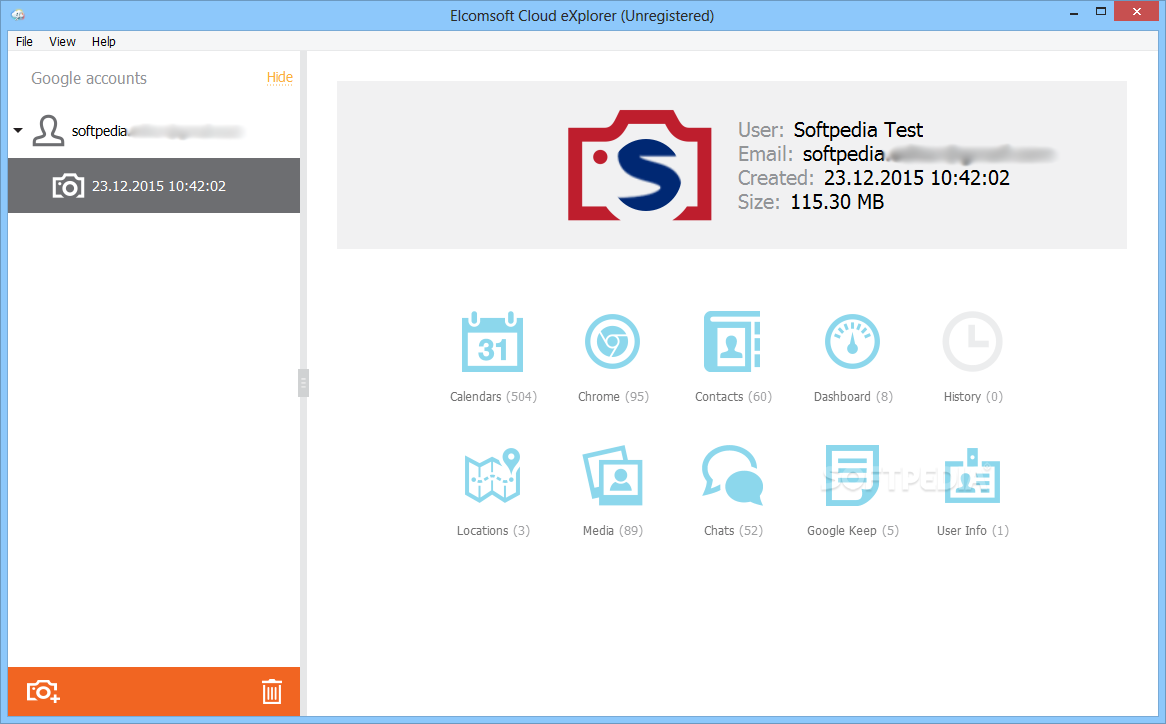
Task: Open the Help menu
Action: [103, 42]
